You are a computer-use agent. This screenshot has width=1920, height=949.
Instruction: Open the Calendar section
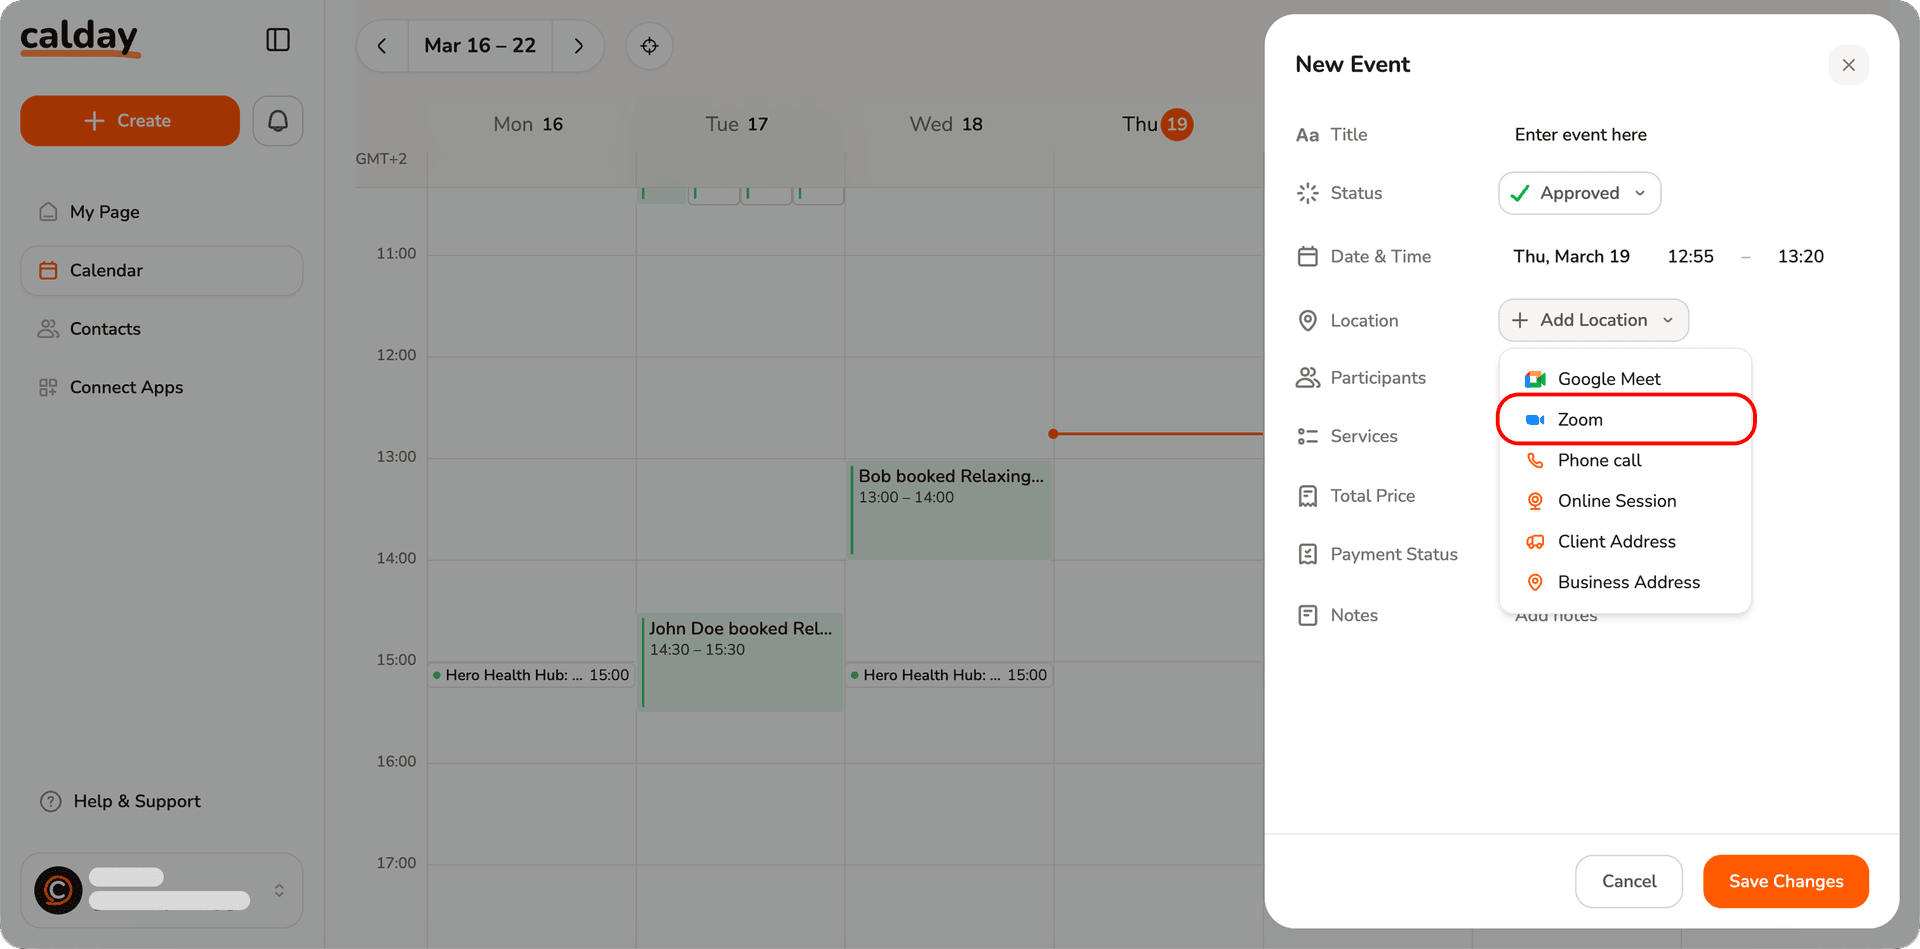click(x=106, y=270)
